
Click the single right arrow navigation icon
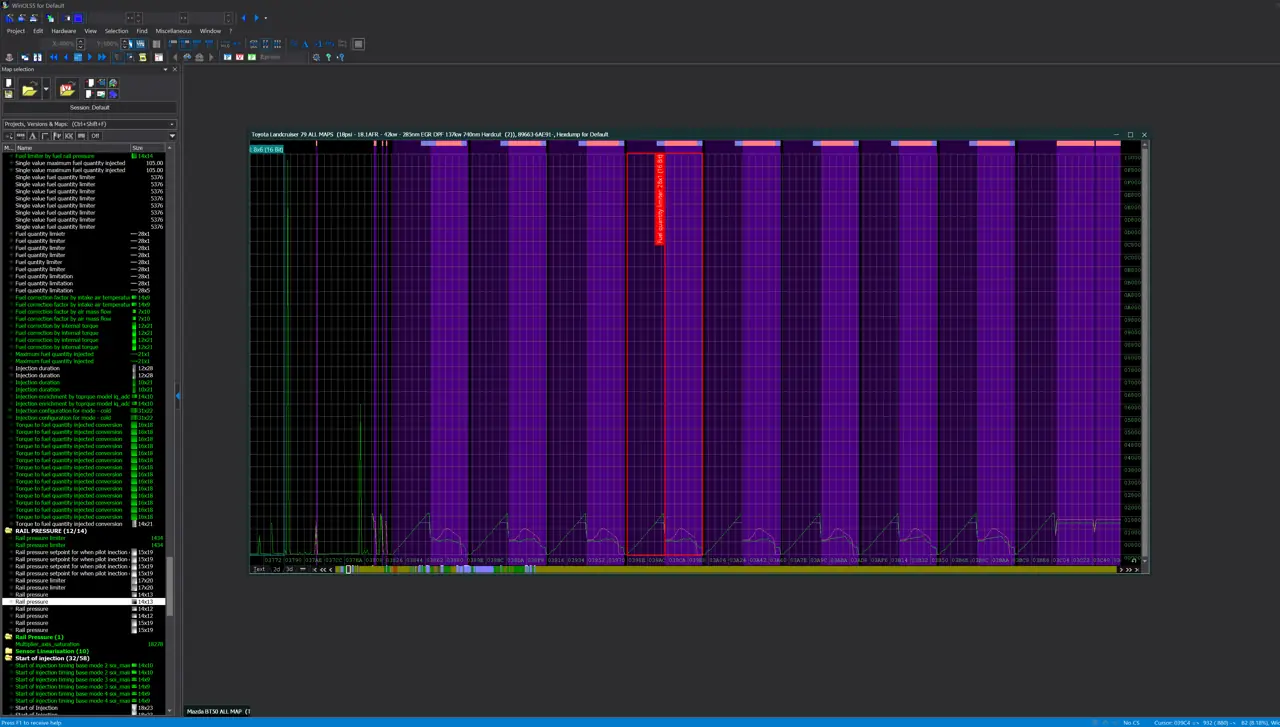(x=90, y=57)
